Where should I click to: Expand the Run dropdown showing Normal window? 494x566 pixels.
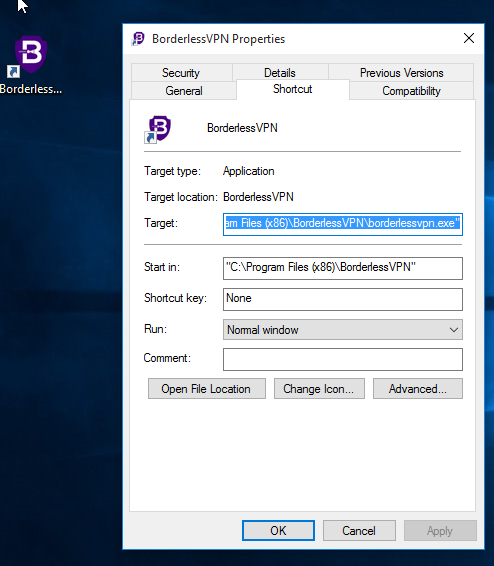click(x=342, y=330)
